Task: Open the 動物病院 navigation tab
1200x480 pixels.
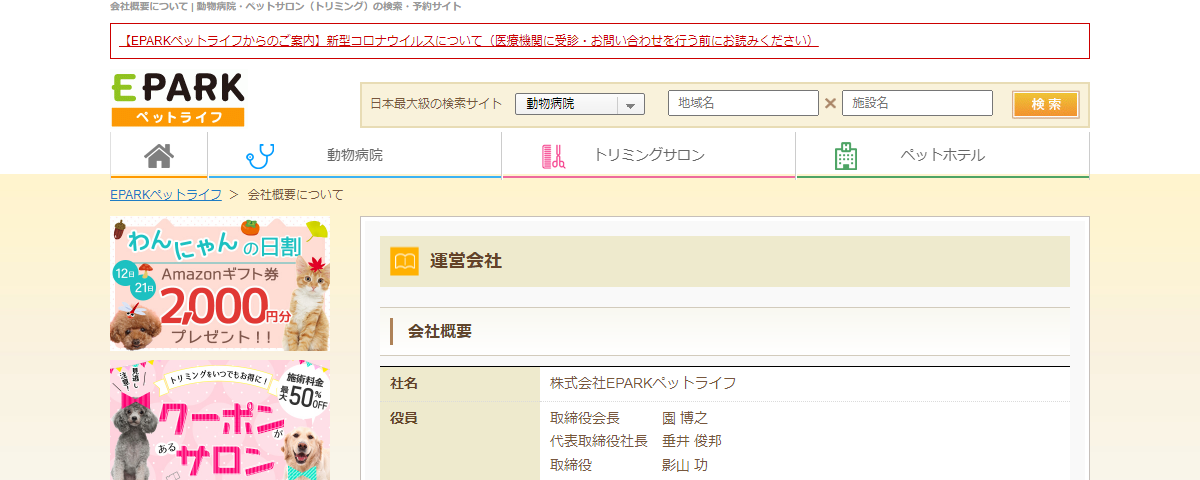Action: point(355,155)
